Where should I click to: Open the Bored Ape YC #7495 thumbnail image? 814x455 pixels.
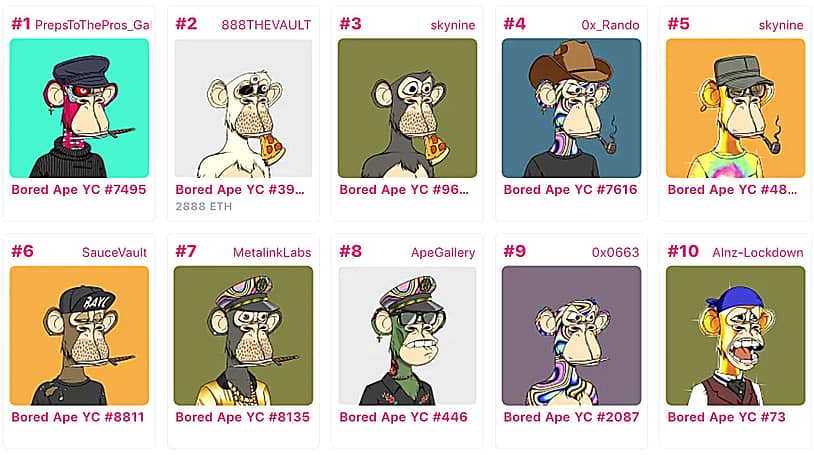click(79, 108)
